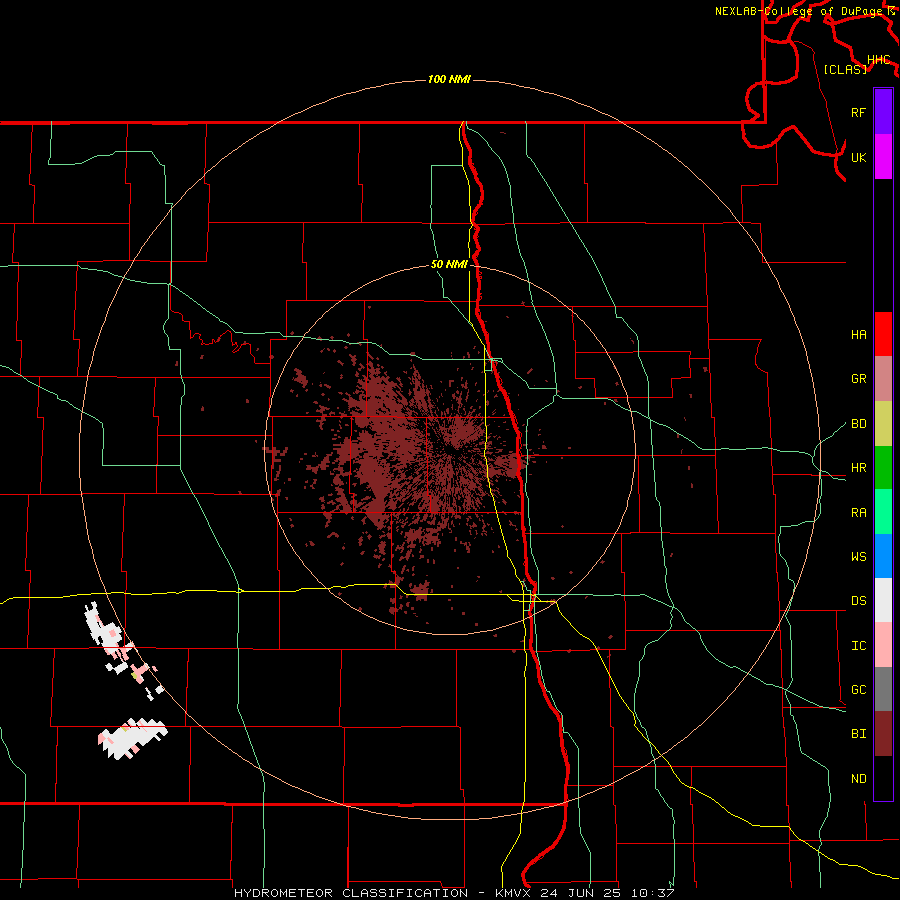Viewport: 900px width, 900px height.
Task: Click the "RA" legend label
Action: click(858, 513)
